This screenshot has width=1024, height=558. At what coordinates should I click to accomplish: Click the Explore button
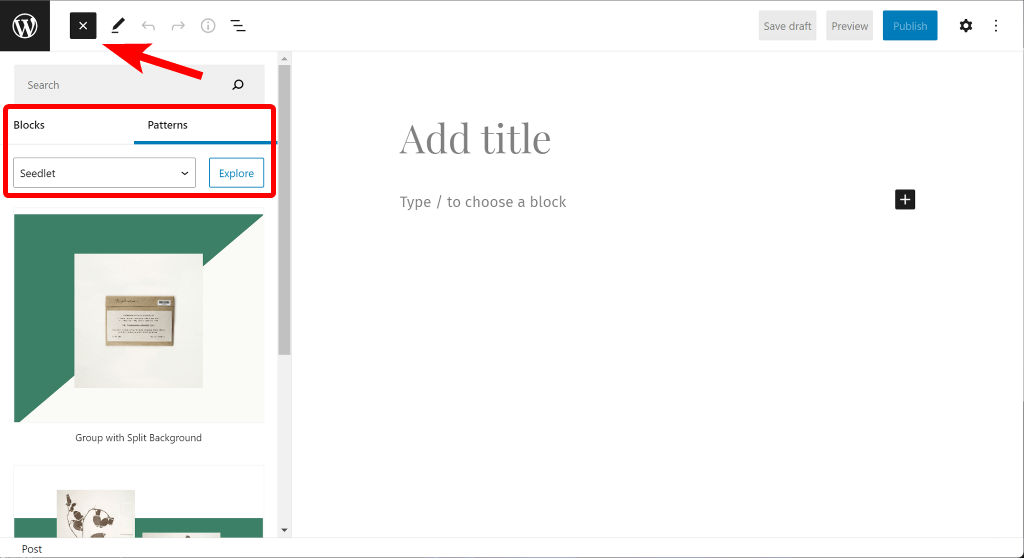pos(236,173)
